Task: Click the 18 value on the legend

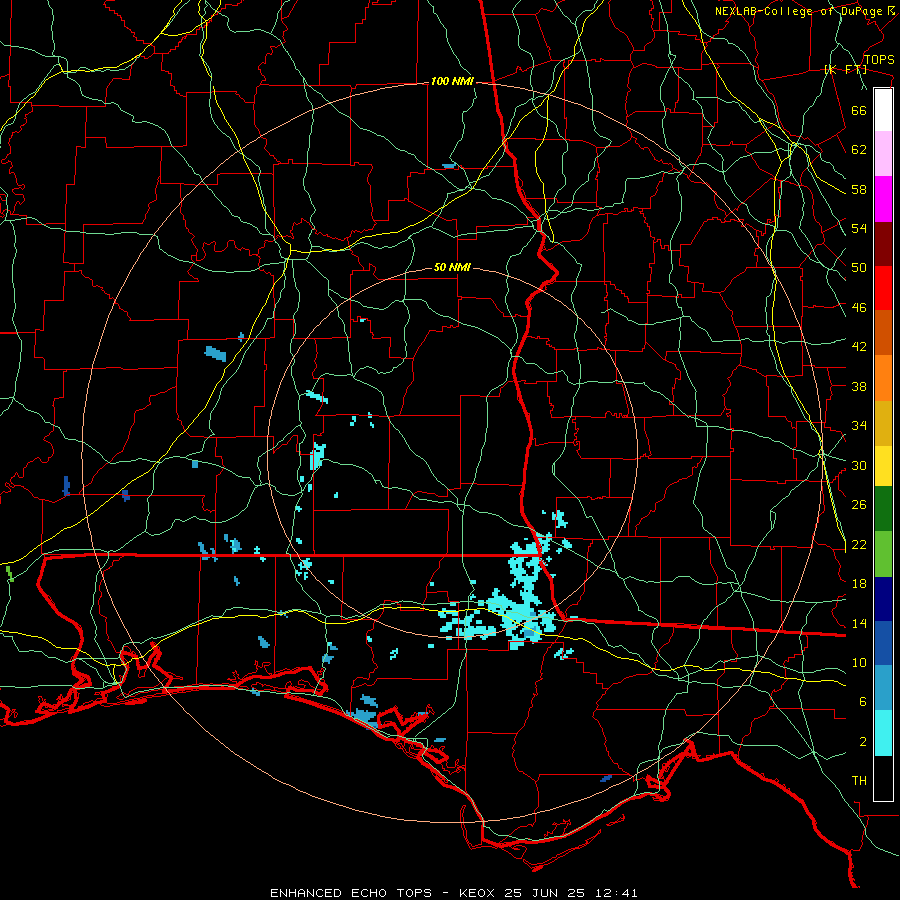Action: (859, 584)
